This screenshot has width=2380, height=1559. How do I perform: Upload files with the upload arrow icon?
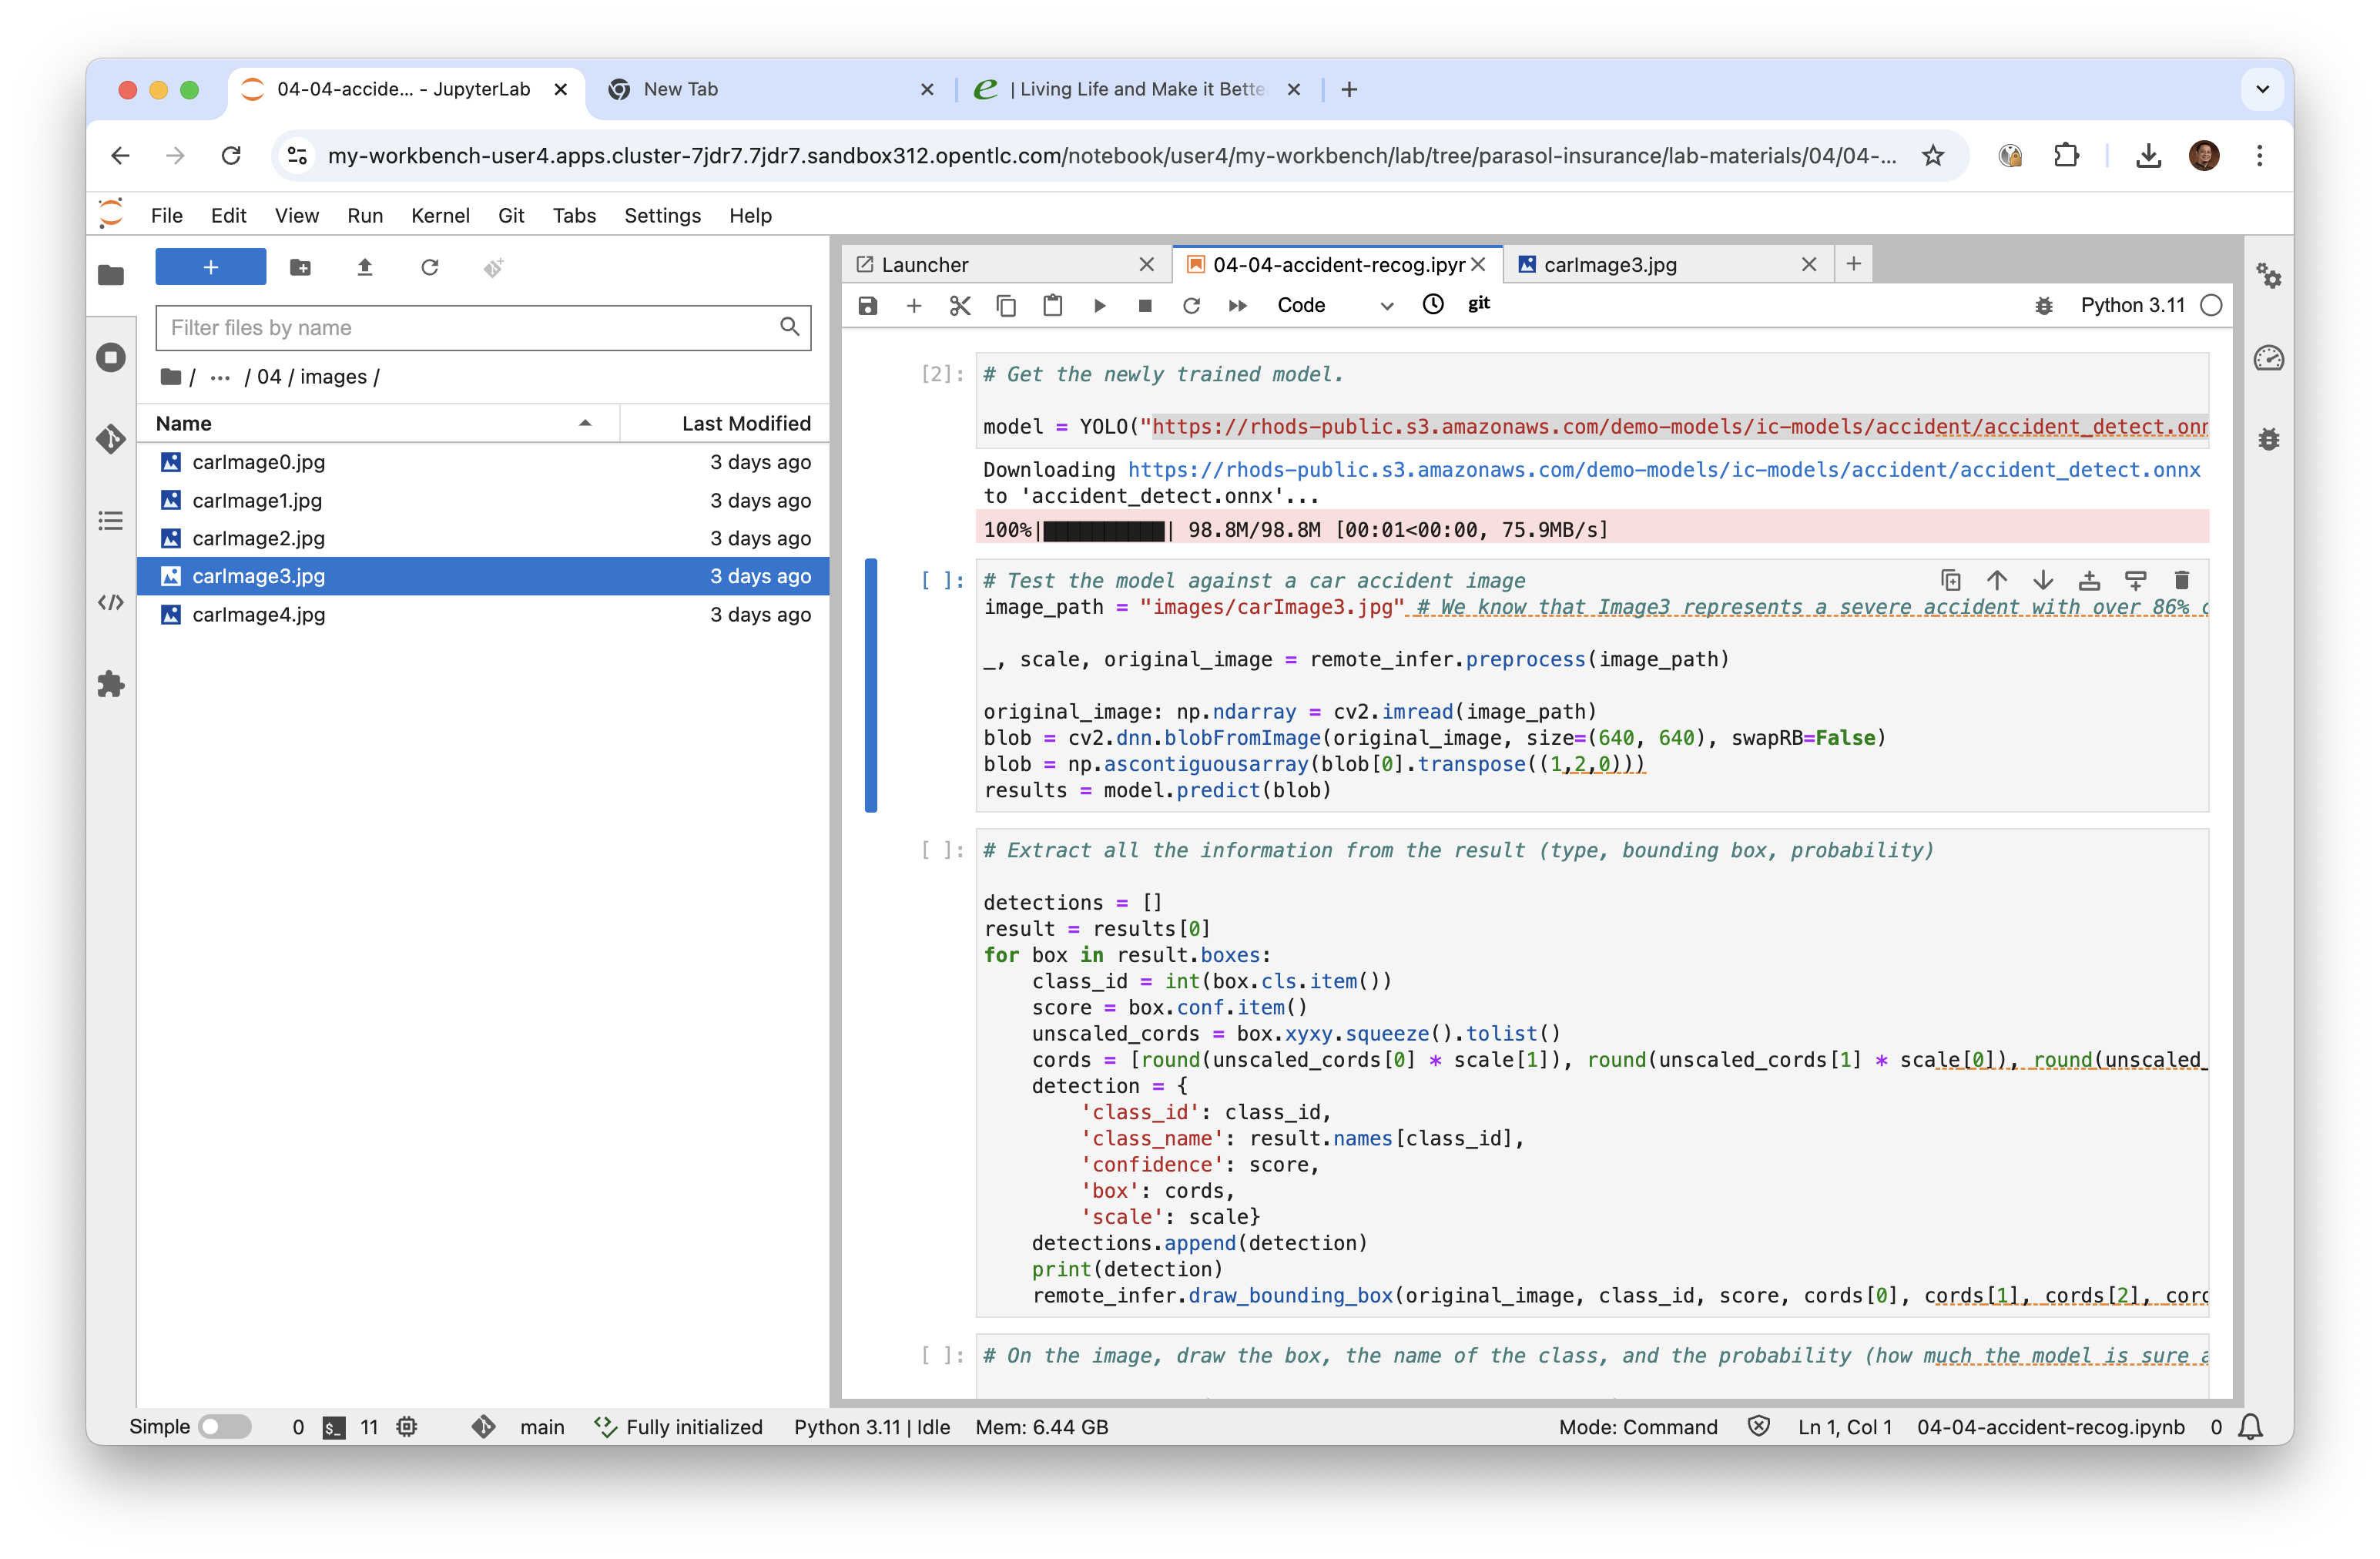point(365,267)
